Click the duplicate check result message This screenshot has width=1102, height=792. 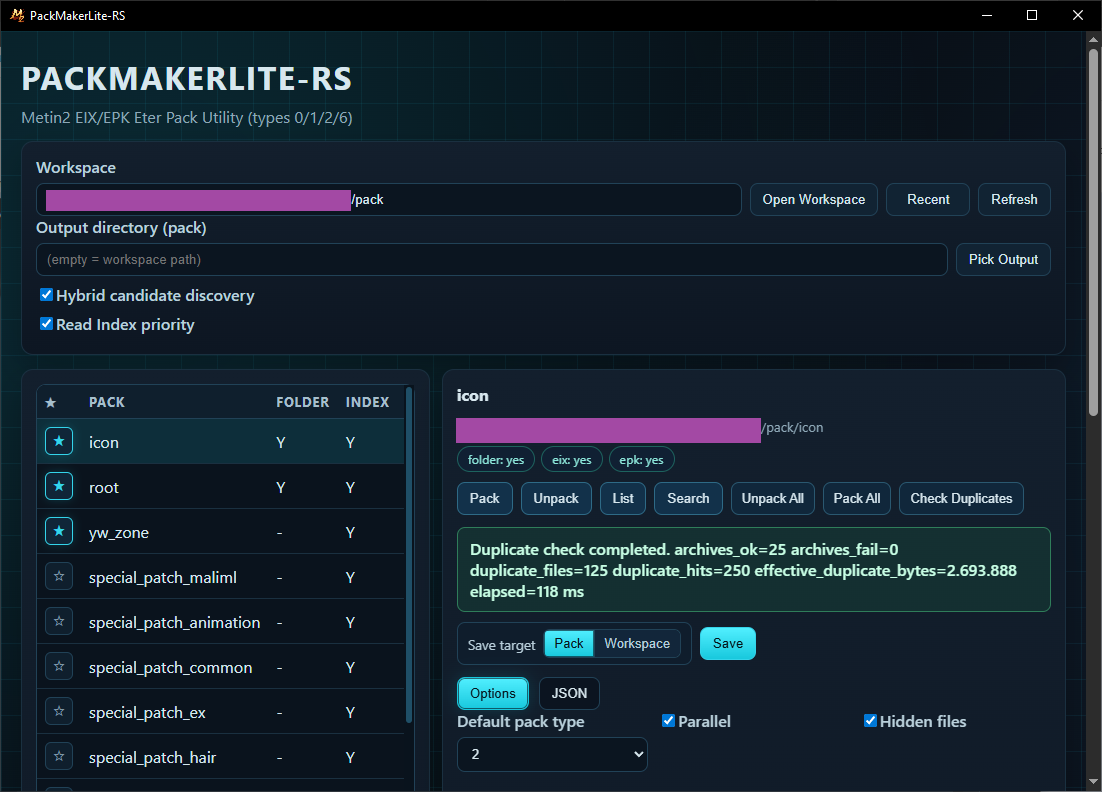[753, 570]
